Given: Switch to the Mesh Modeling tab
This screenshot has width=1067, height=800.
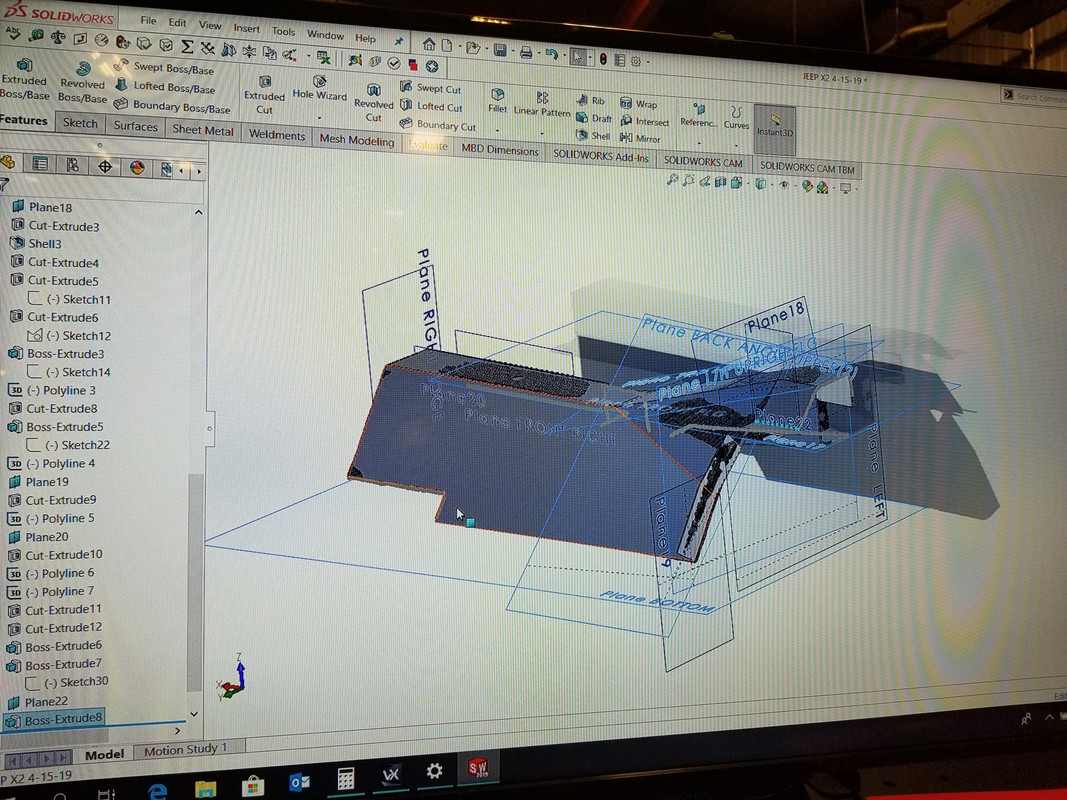Looking at the screenshot, I should coord(357,140).
